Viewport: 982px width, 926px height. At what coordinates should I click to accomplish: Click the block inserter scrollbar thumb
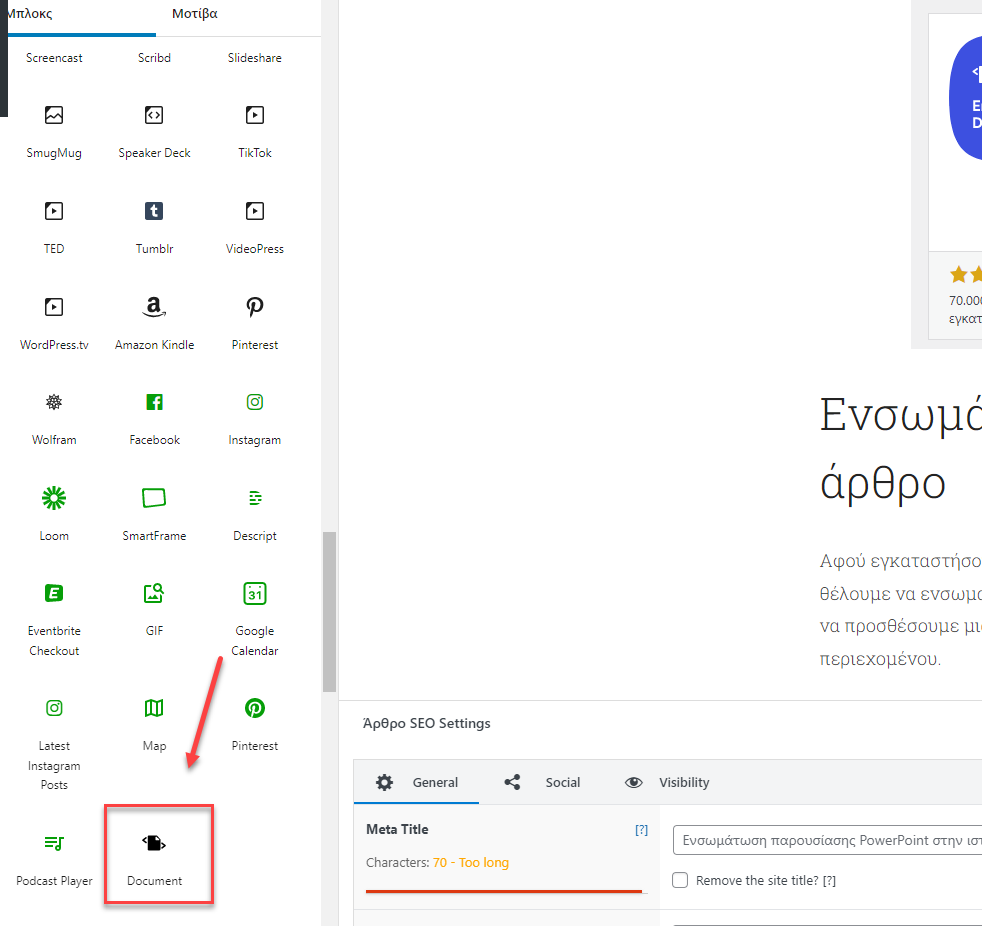329,612
